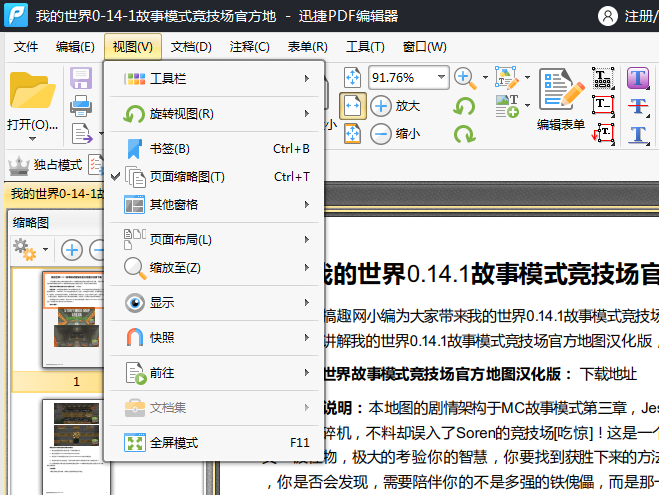Click the strikethrough T icon
Image resolution: width=659 pixels, height=495 pixels.
(x=638, y=106)
